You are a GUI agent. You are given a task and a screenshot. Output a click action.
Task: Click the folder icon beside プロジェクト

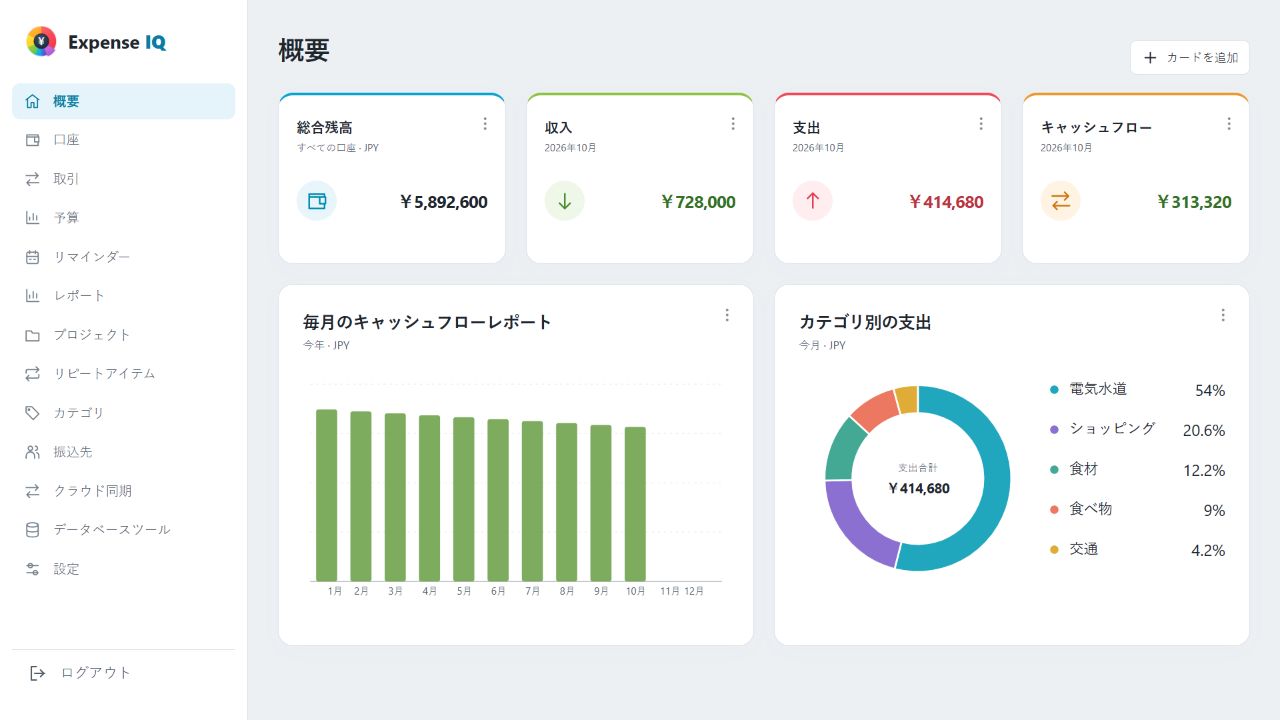point(33,335)
